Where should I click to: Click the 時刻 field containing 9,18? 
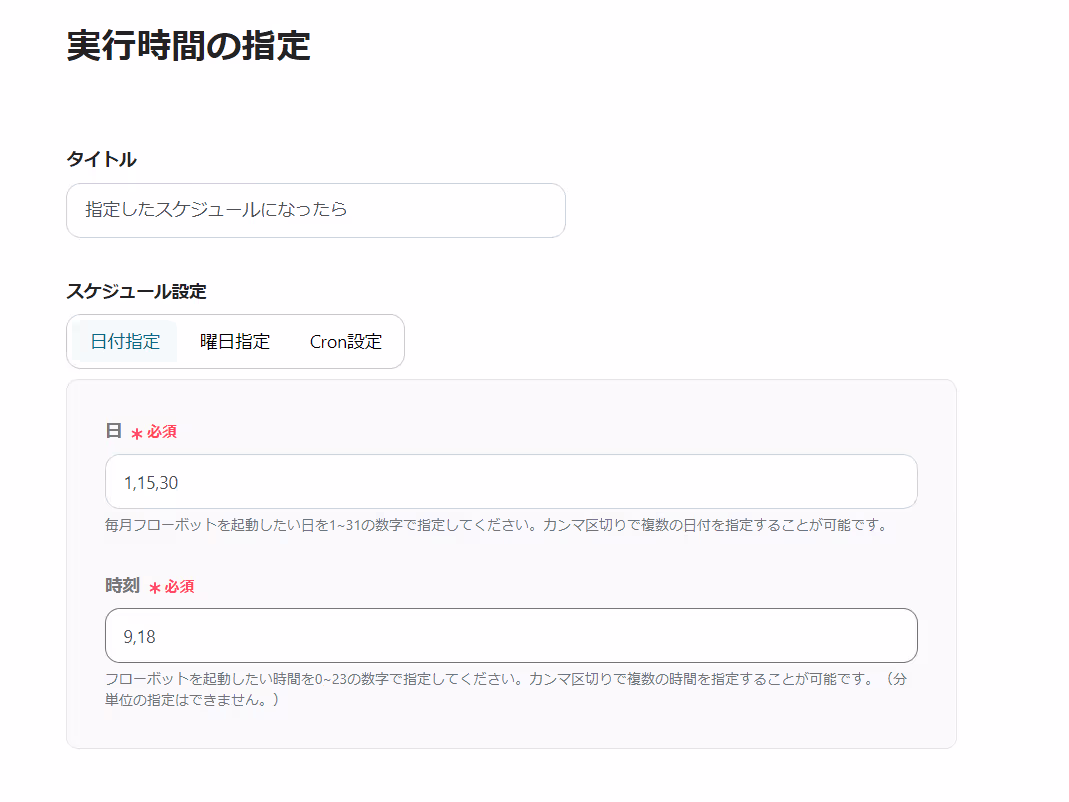511,636
